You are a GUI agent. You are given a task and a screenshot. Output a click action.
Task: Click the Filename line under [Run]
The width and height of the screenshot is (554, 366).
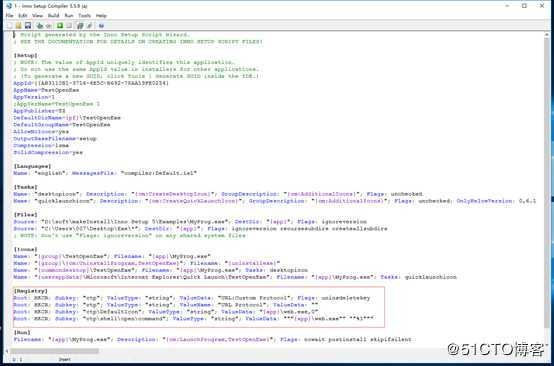point(213,339)
